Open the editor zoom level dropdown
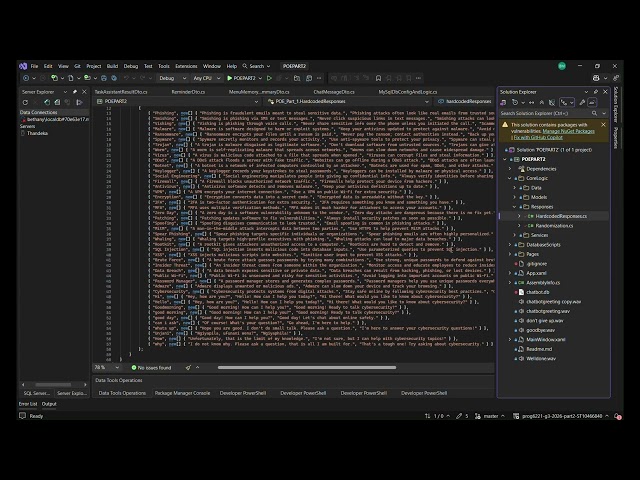640x480 pixels. pos(107,368)
